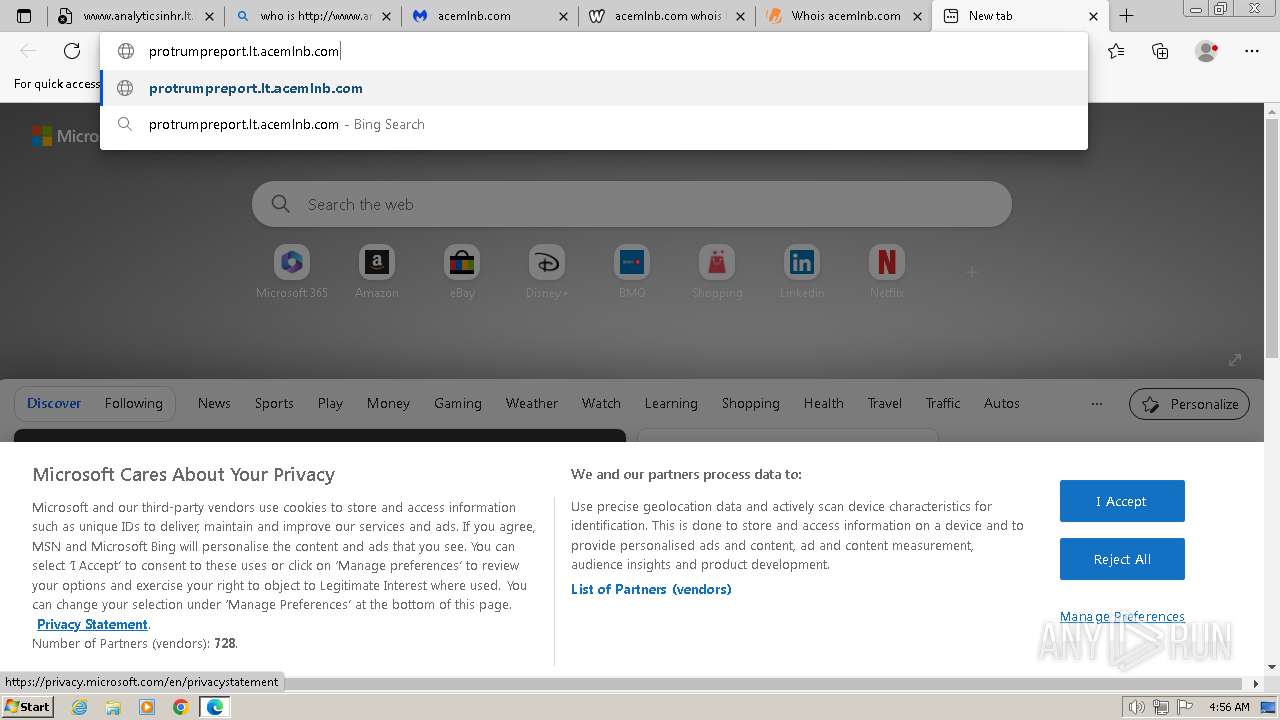Screen dimensions: 1280x720
Task: Open Weather feed category
Action: (531, 403)
